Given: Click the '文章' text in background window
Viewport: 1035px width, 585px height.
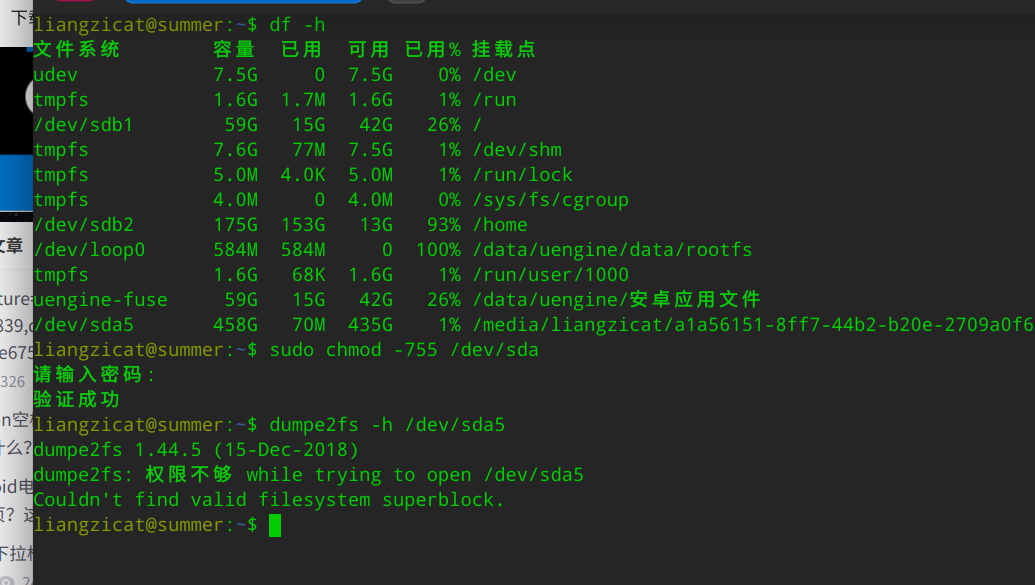Looking at the screenshot, I should point(12,245).
